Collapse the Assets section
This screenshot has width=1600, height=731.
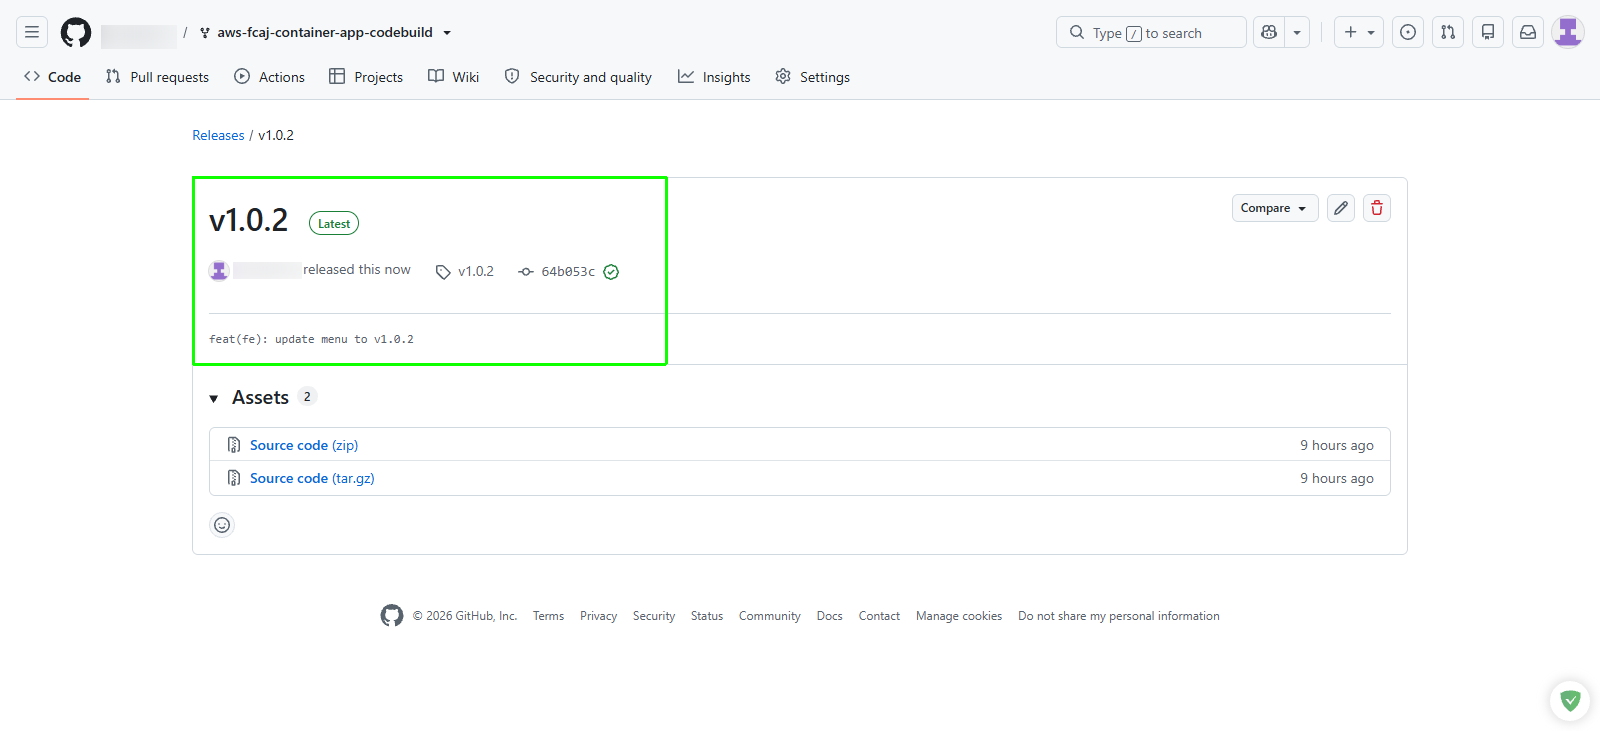[x=261, y=397]
